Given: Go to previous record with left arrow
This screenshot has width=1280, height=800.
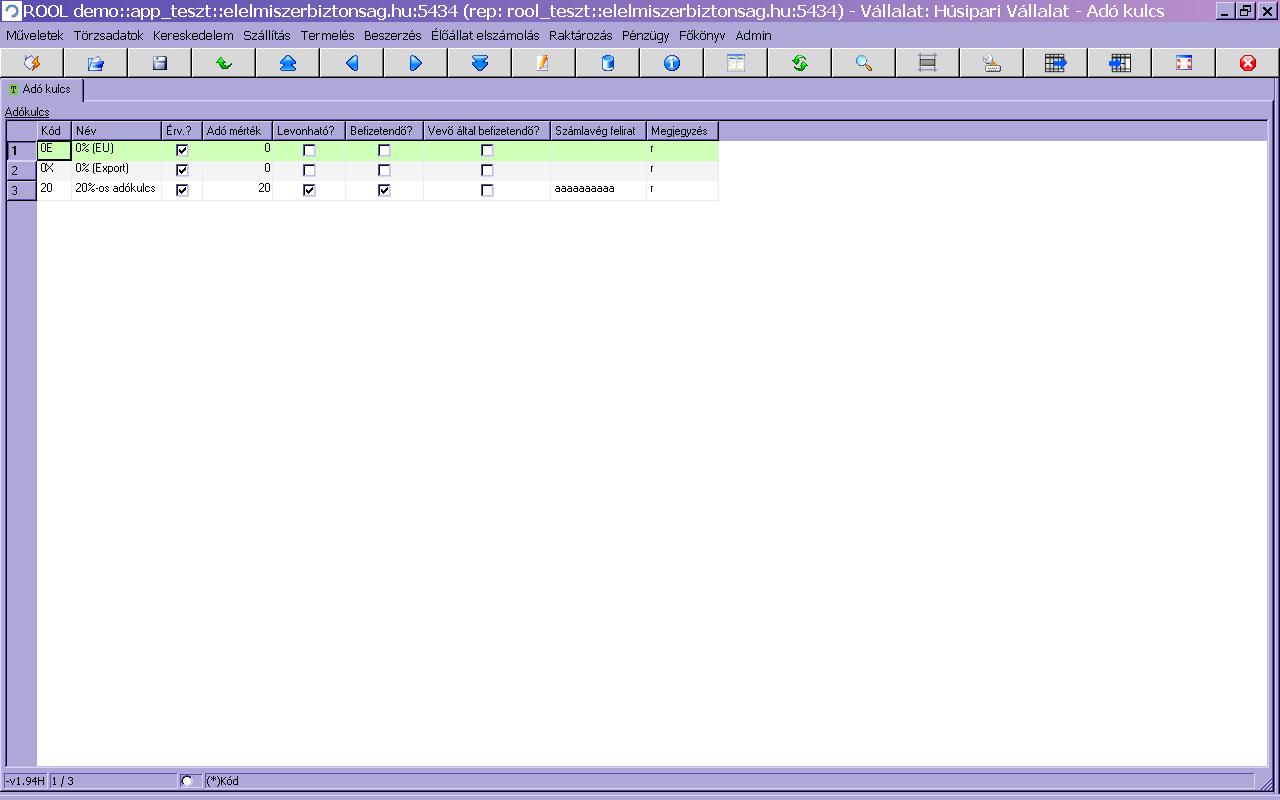Looking at the screenshot, I should 352,63.
